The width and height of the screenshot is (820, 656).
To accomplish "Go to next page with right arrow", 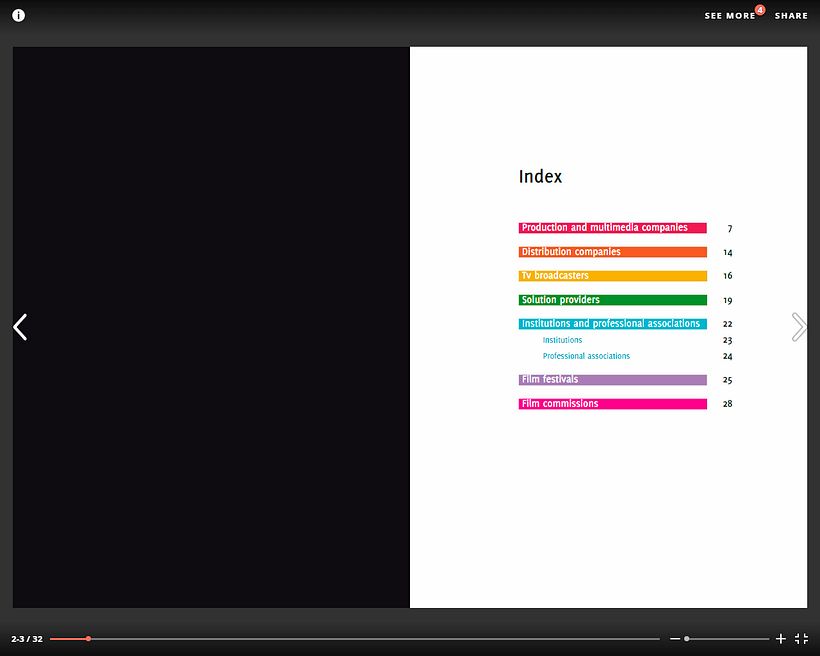I will [x=798, y=327].
